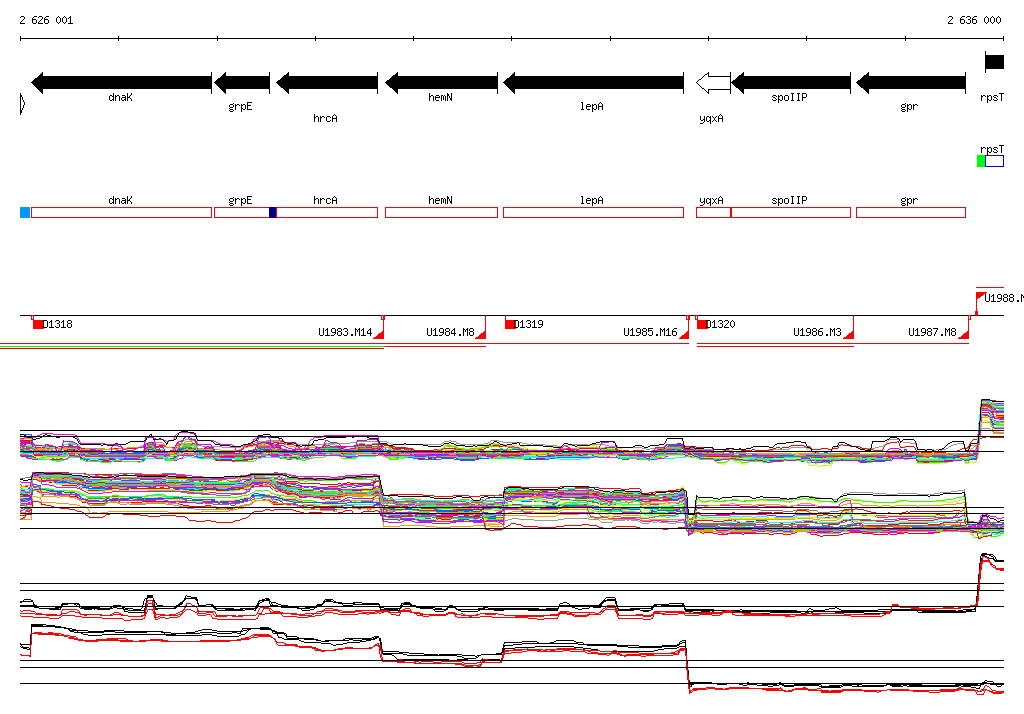Image resolution: width=1024 pixels, height=714 pixels.
Task: Select the gpr gene arrow
Action: 910,83
